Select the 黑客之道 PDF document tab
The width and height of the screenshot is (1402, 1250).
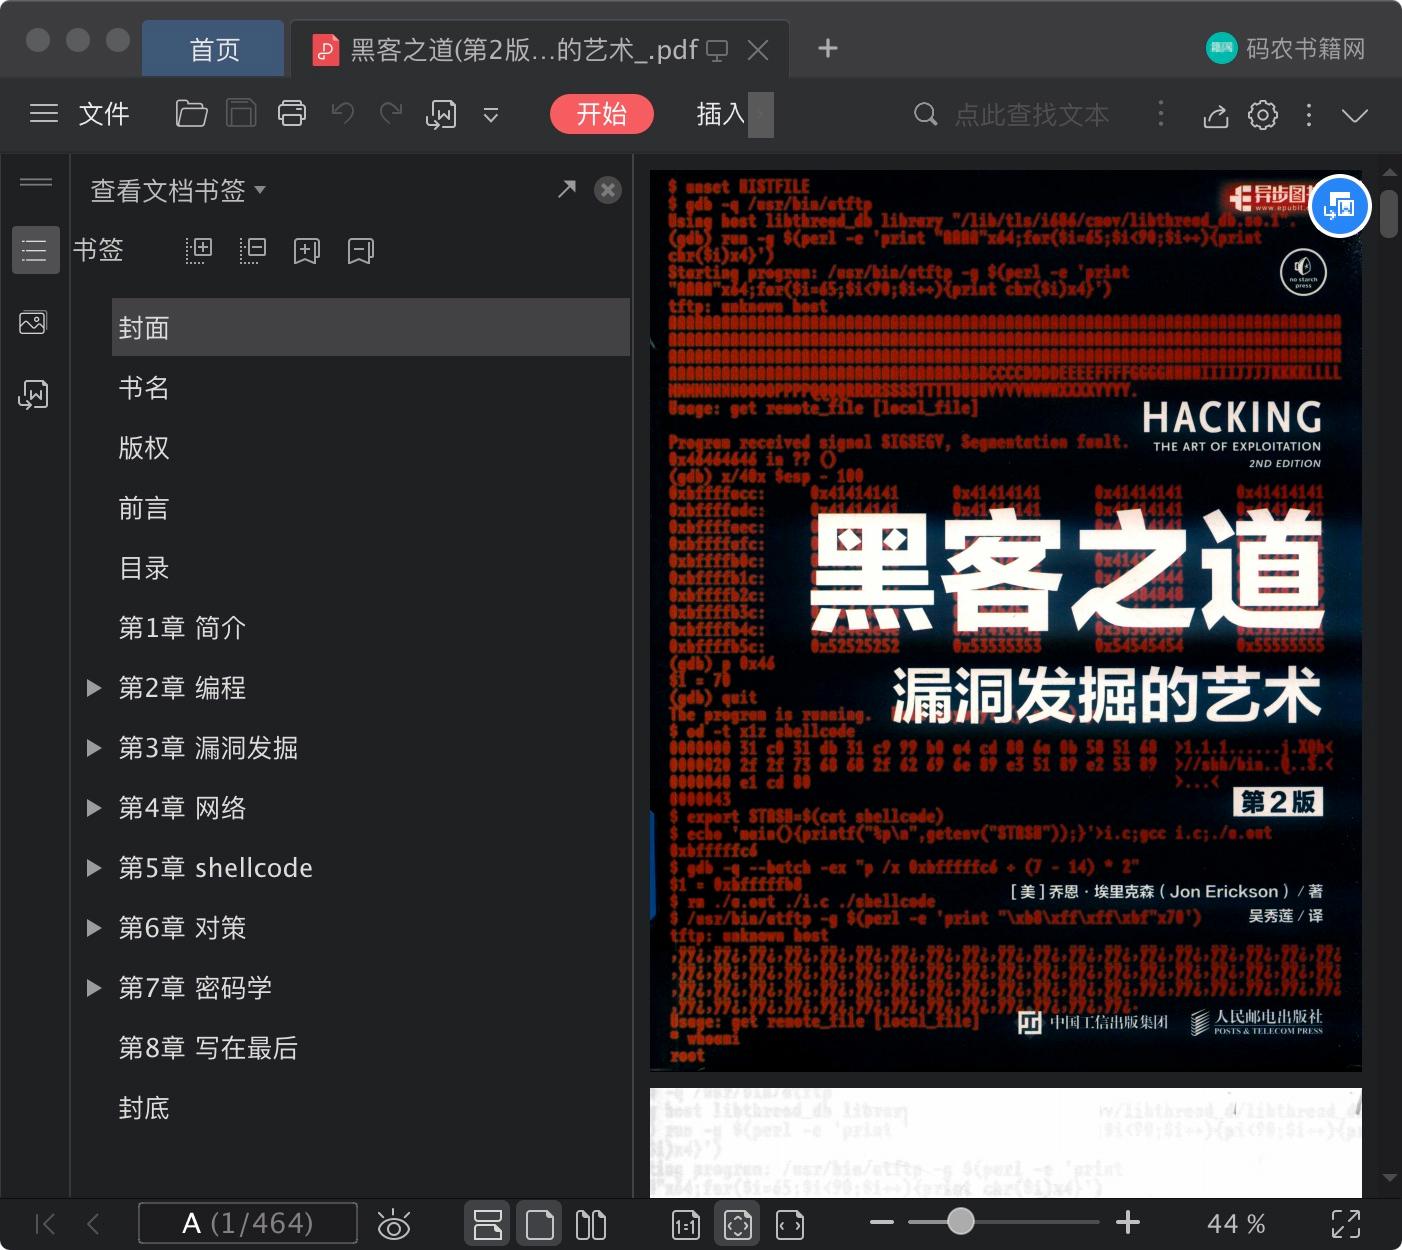coord(524,49)
